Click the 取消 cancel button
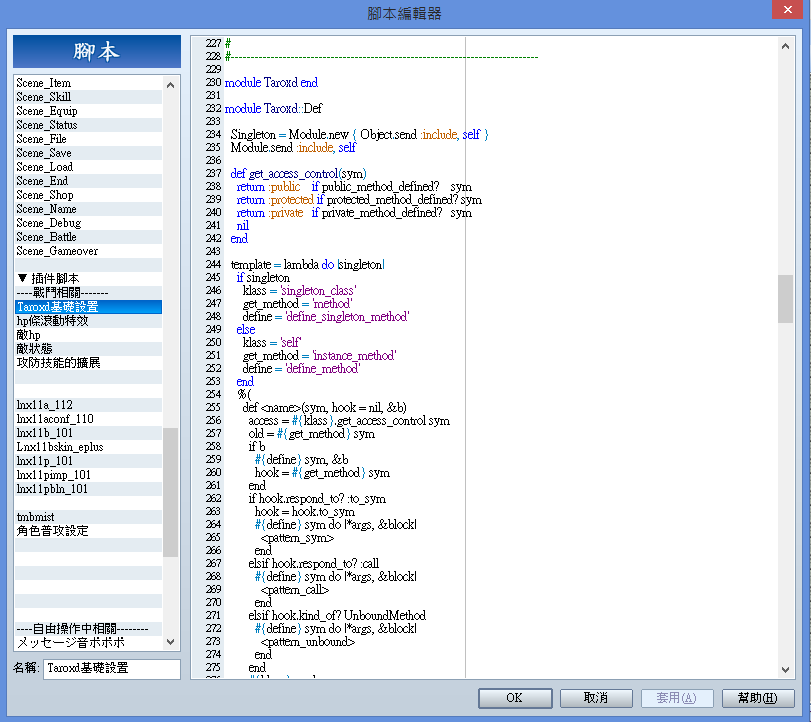Image resolution: width=811 pixels, height=722 pixels. click(x=596, y=698)
